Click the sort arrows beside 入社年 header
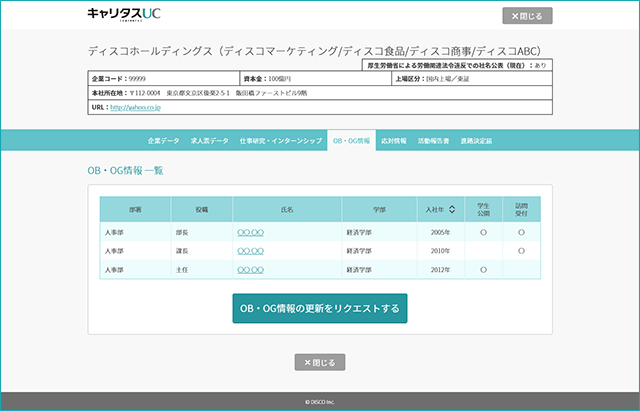 (x=452, y=209)
